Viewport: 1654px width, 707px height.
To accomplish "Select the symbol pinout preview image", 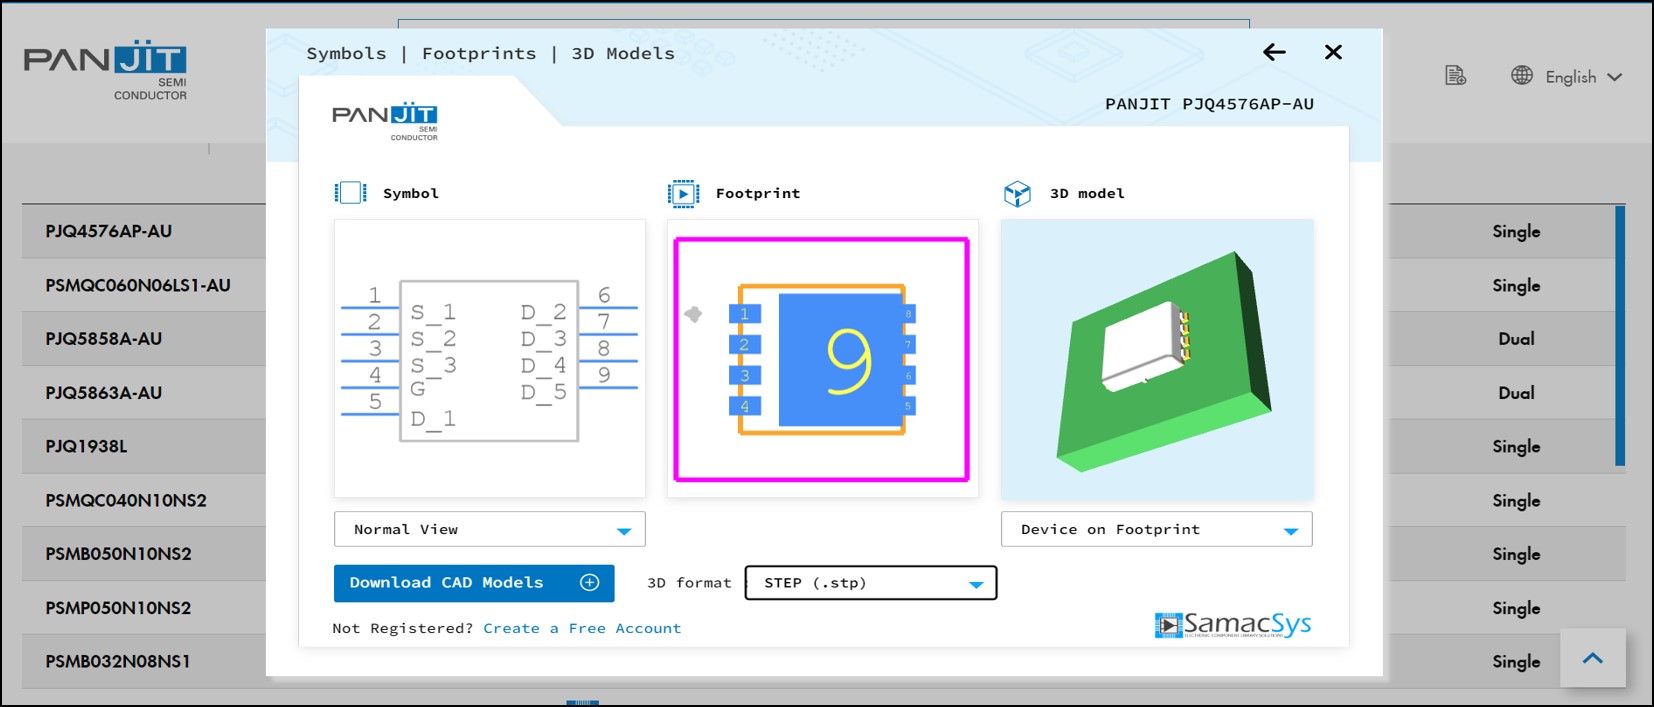I will pyautogui.click(x=490, y=358).
